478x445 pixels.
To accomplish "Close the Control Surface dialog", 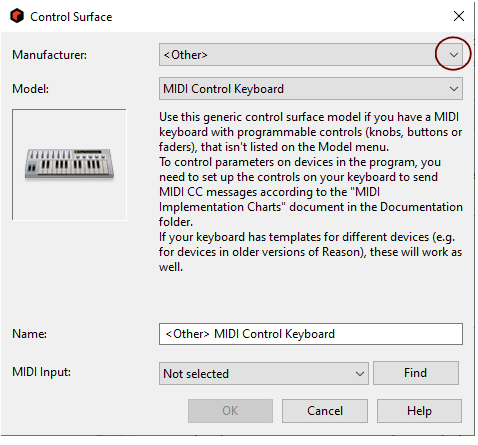I will (459, 16).
